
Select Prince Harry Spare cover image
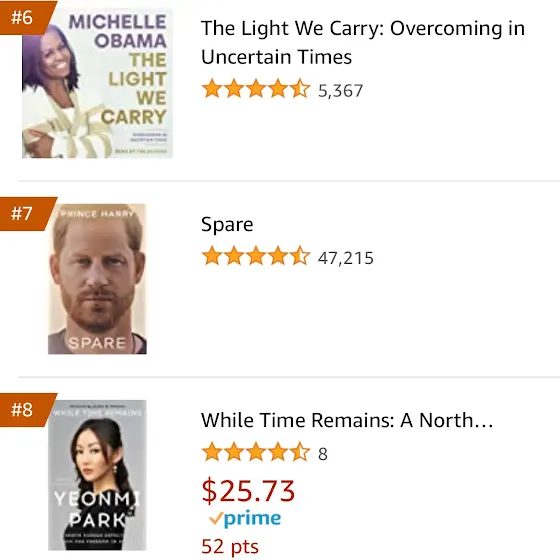97,279
